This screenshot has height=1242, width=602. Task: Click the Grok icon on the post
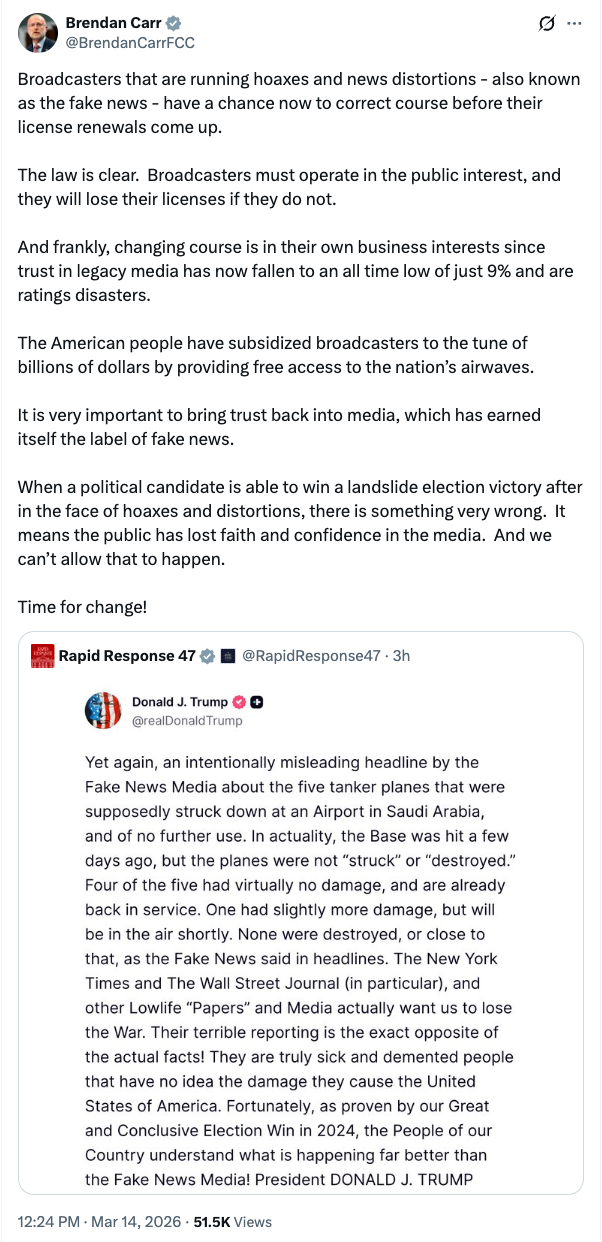(x=546, y=24)
